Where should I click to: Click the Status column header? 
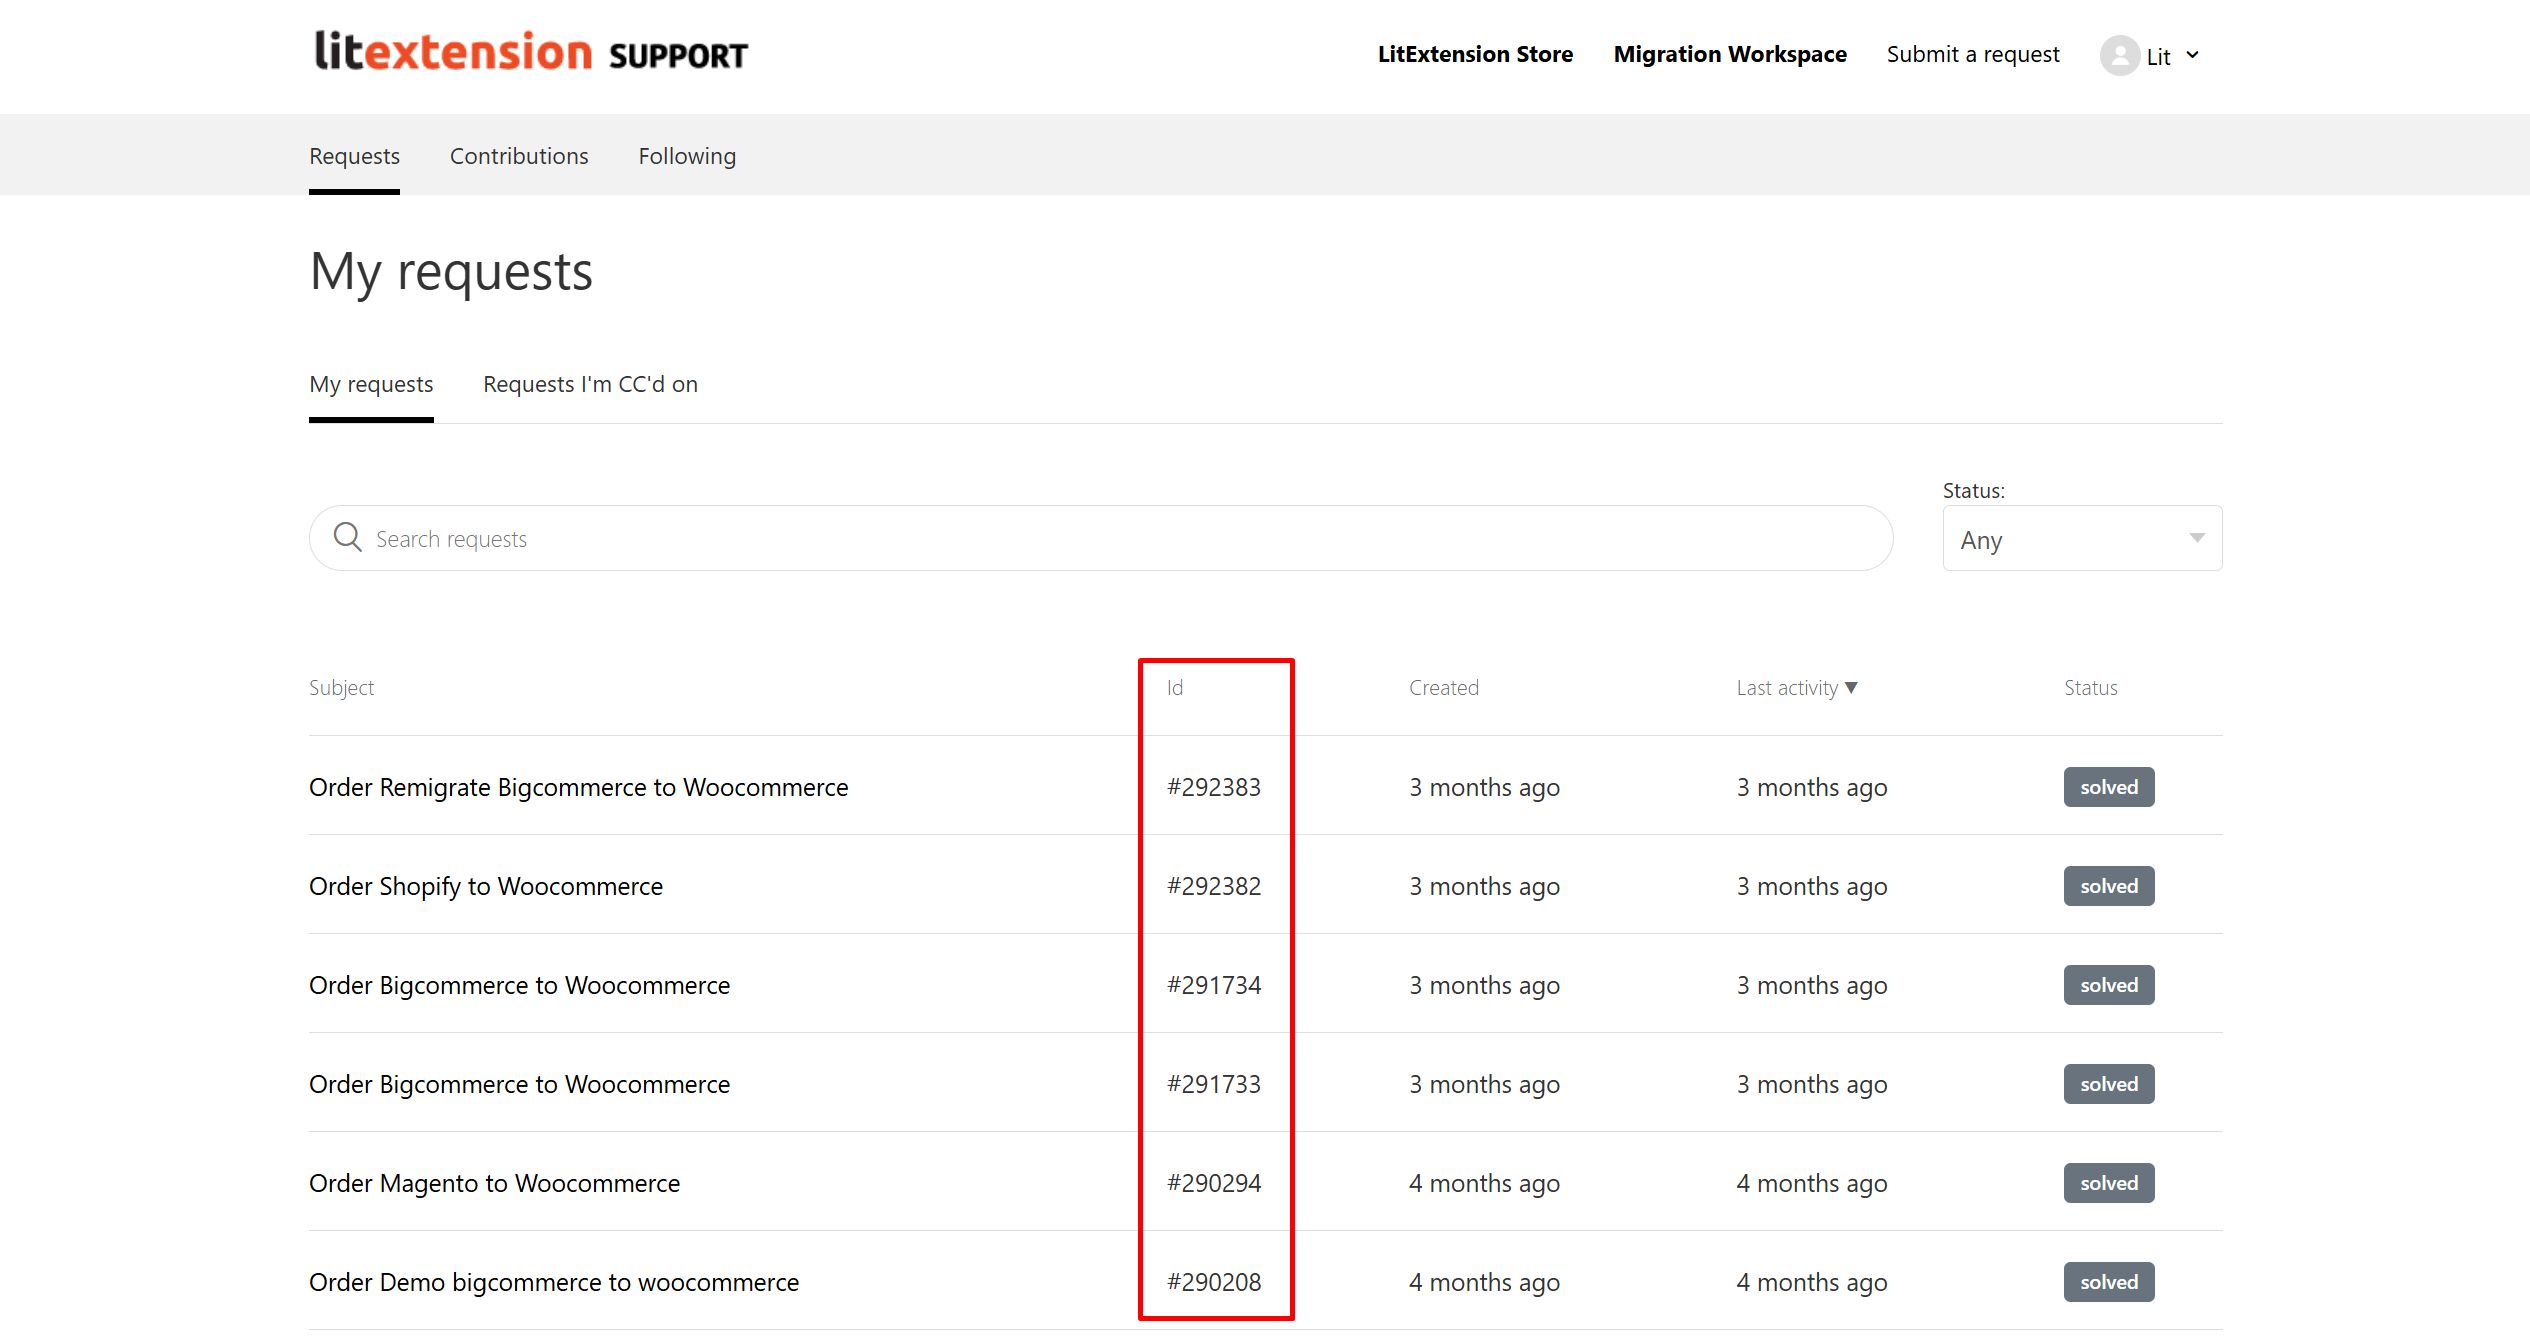[2090, 688]
